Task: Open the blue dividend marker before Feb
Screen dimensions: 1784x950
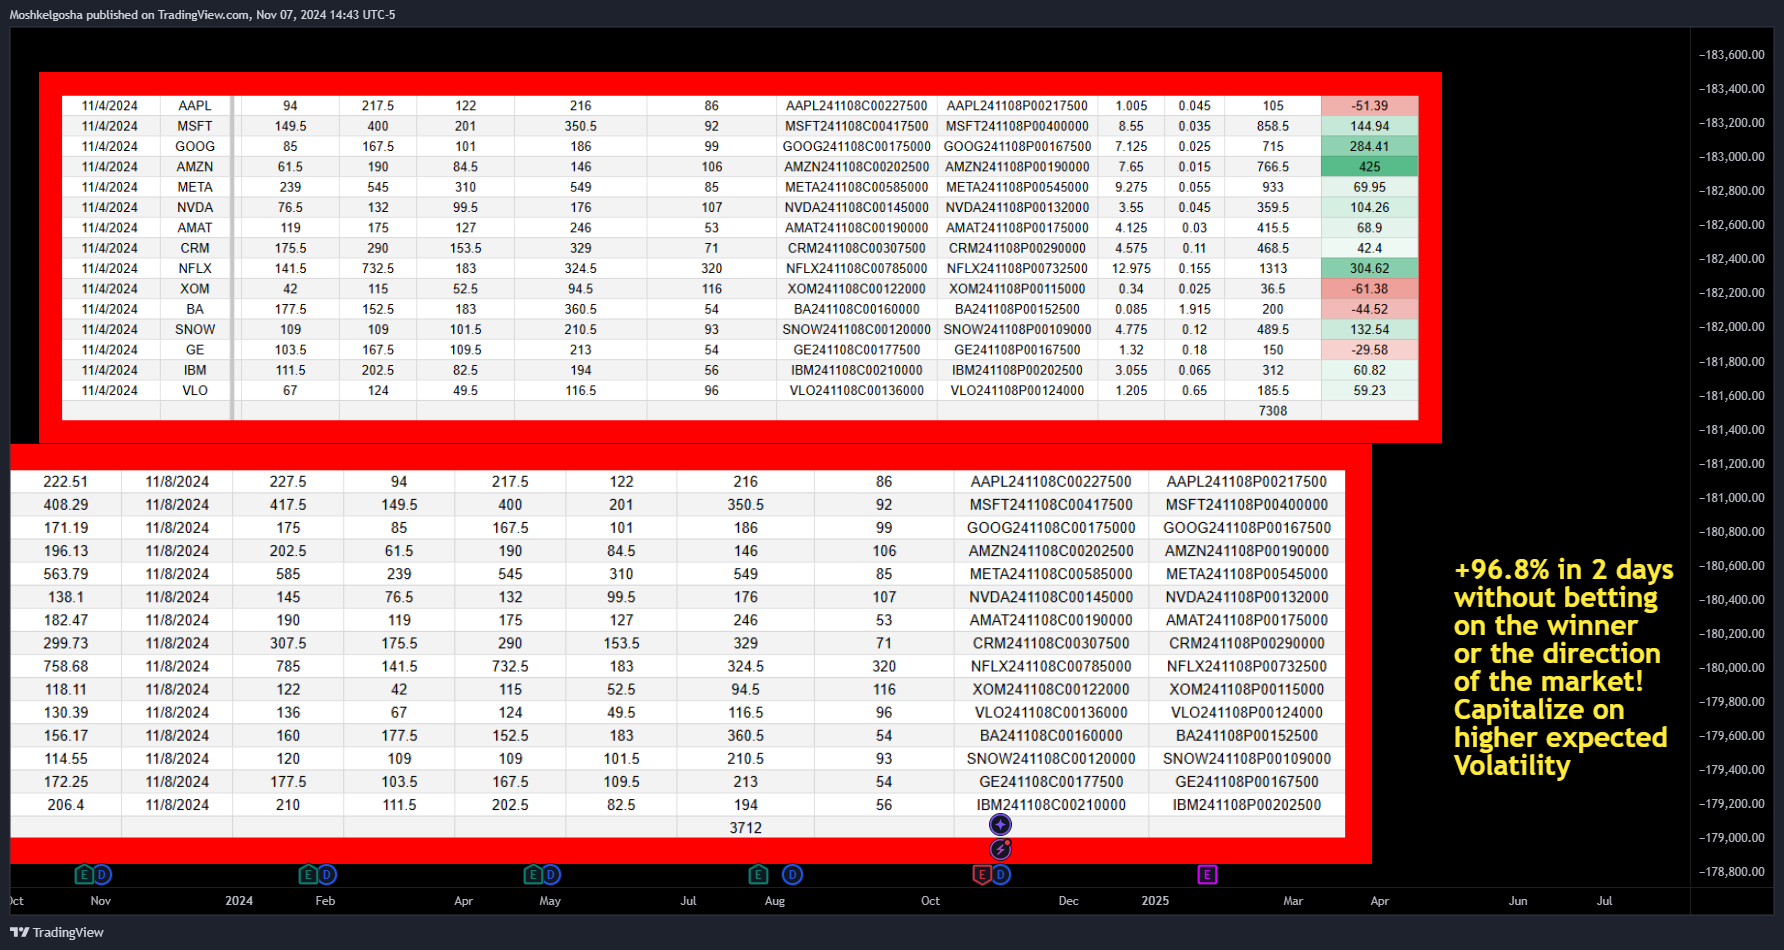Action: (x=327, y=875)
